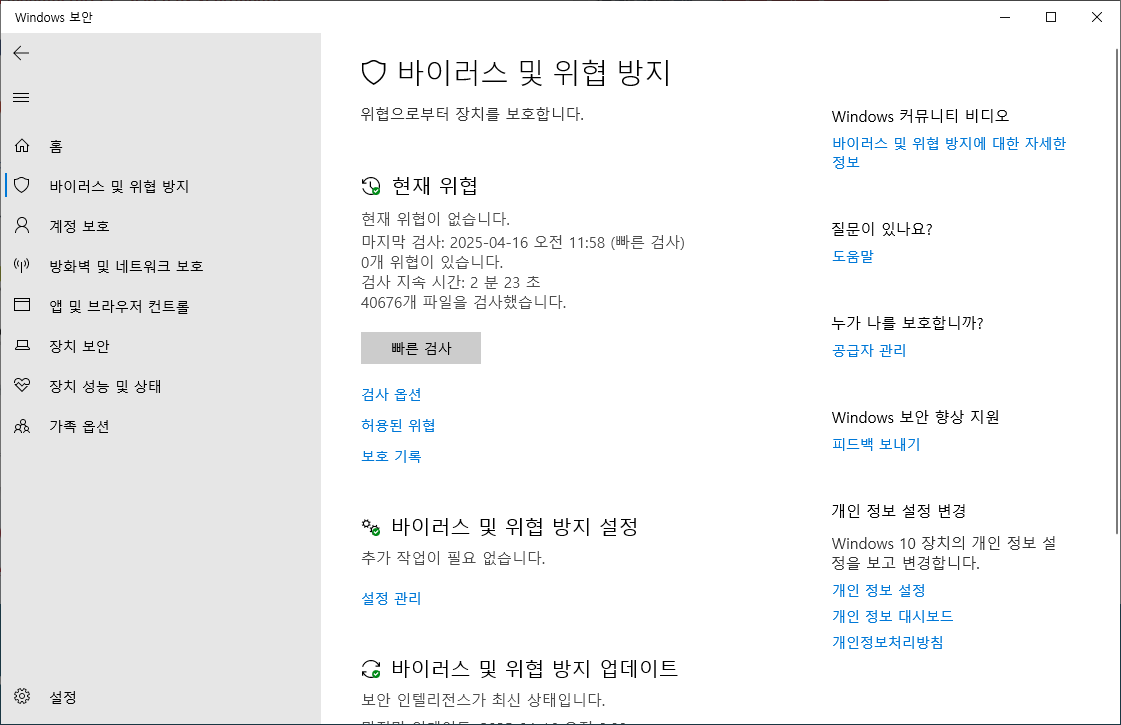This screenshot has height=725, width=1121.
Task: Click the 도움말 link
Action: [x=852, y=256]
